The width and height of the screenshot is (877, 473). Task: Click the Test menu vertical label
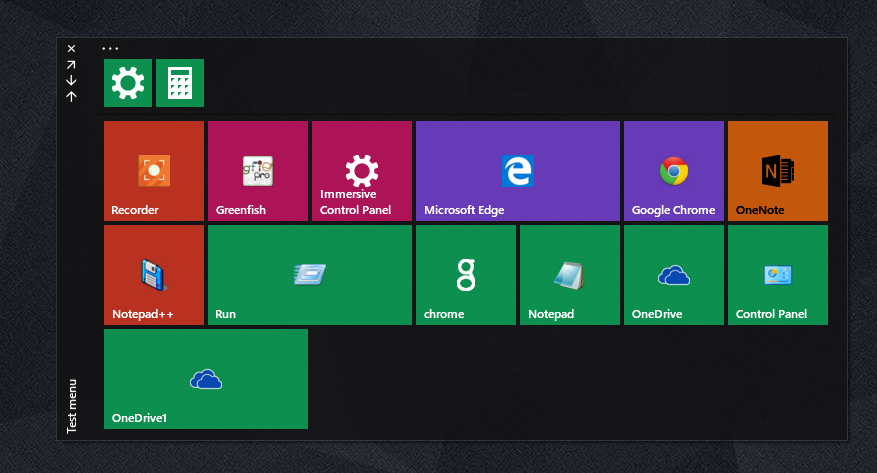coord(72,406)
